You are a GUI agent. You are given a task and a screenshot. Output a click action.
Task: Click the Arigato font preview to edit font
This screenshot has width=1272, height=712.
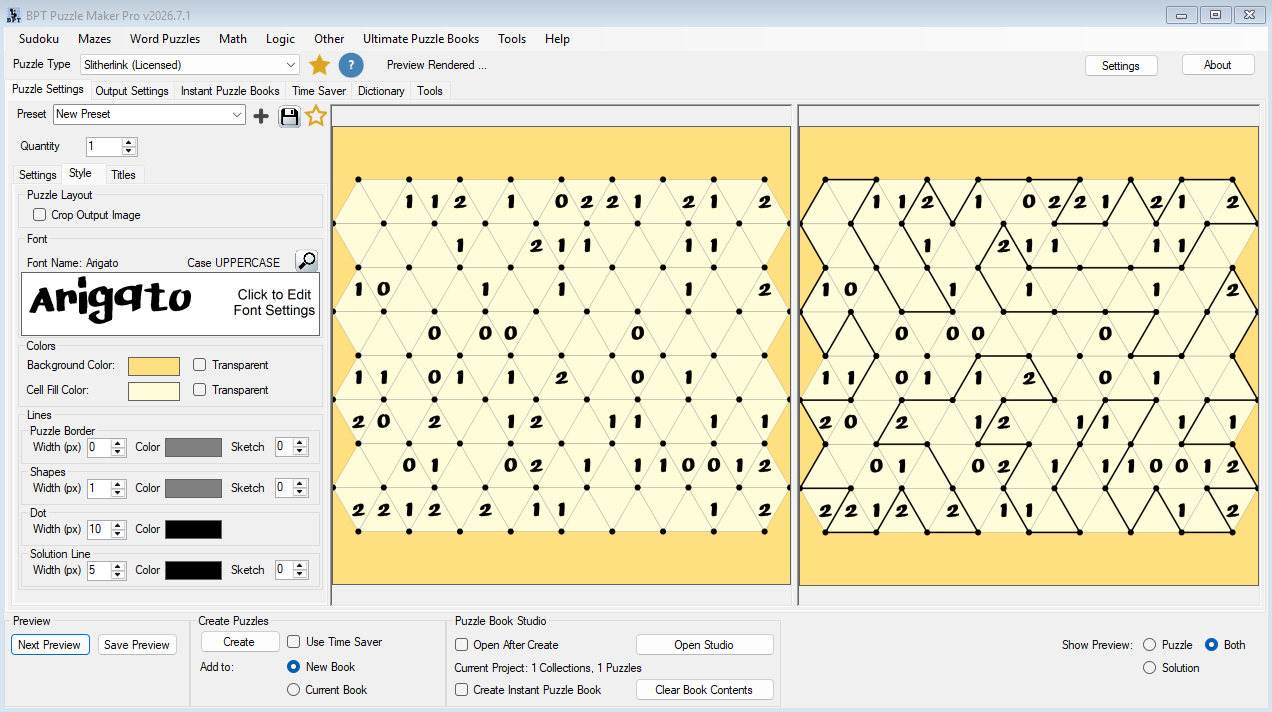(x=171, y=304)
